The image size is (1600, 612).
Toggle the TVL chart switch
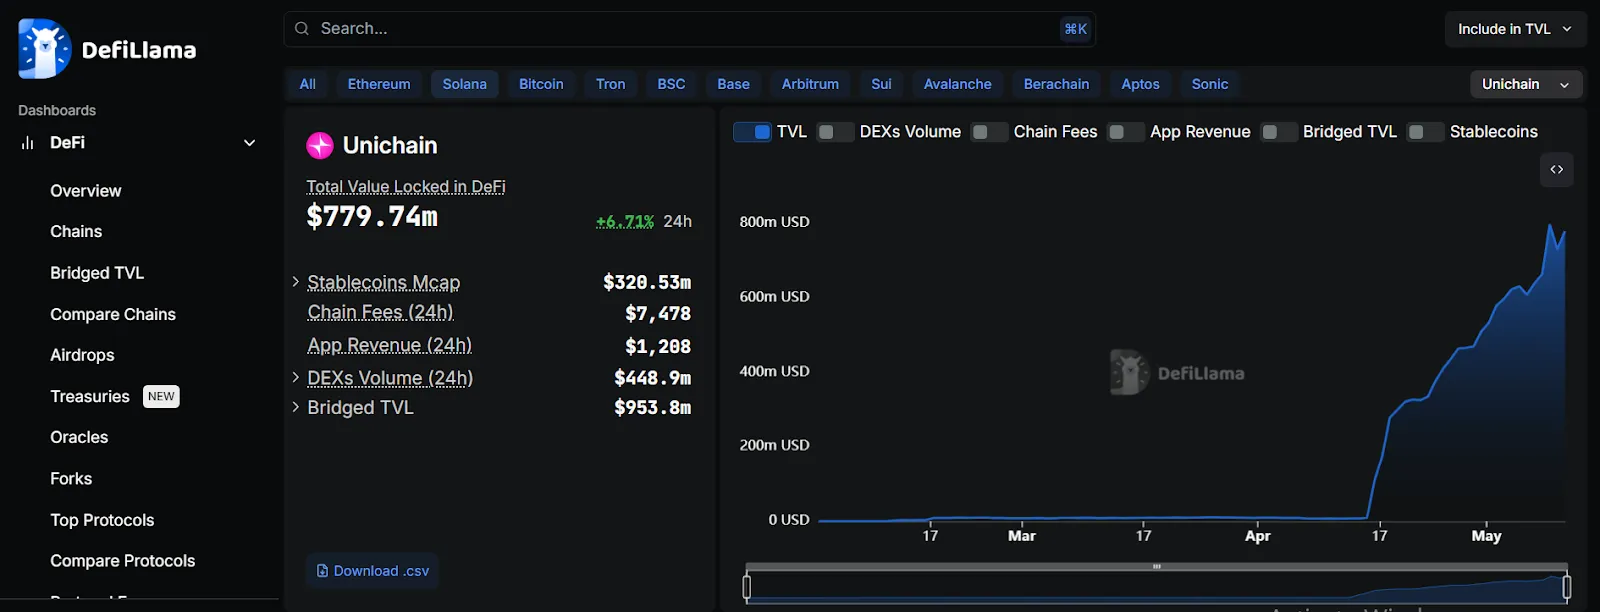[x=752, y=132]
